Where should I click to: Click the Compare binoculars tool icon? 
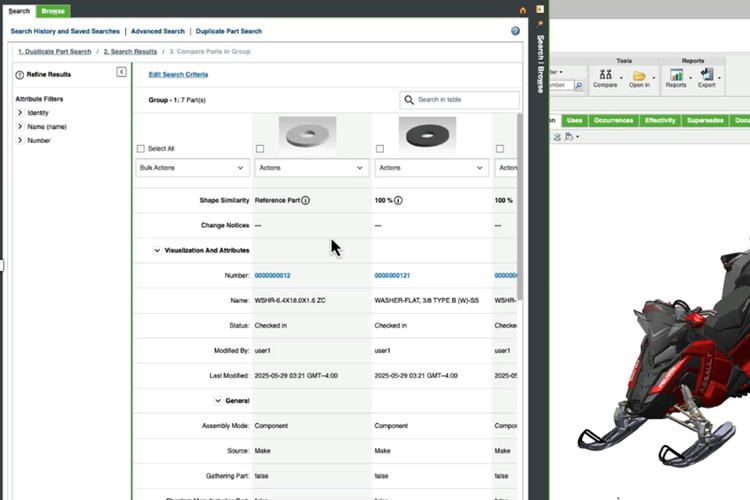click(604, 75)
